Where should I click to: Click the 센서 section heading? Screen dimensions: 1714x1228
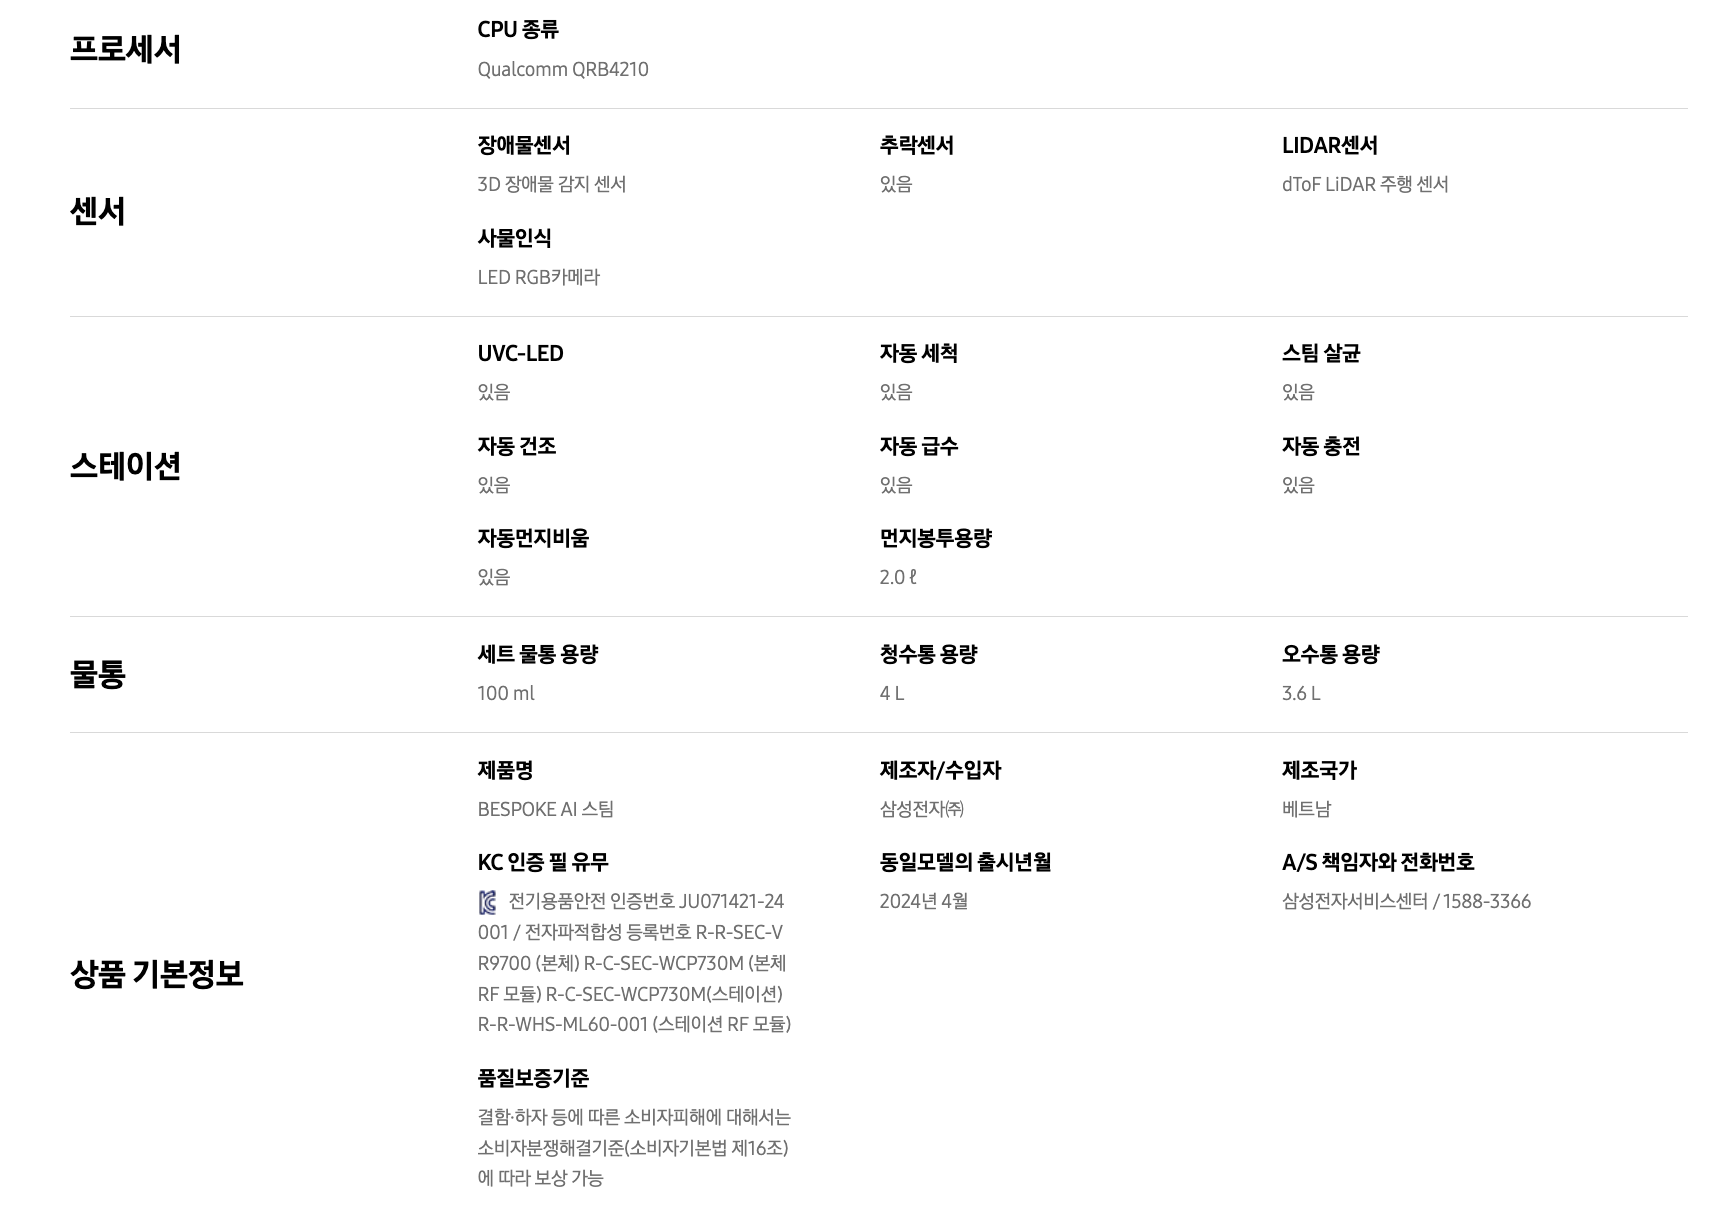[x=97, y=211]
